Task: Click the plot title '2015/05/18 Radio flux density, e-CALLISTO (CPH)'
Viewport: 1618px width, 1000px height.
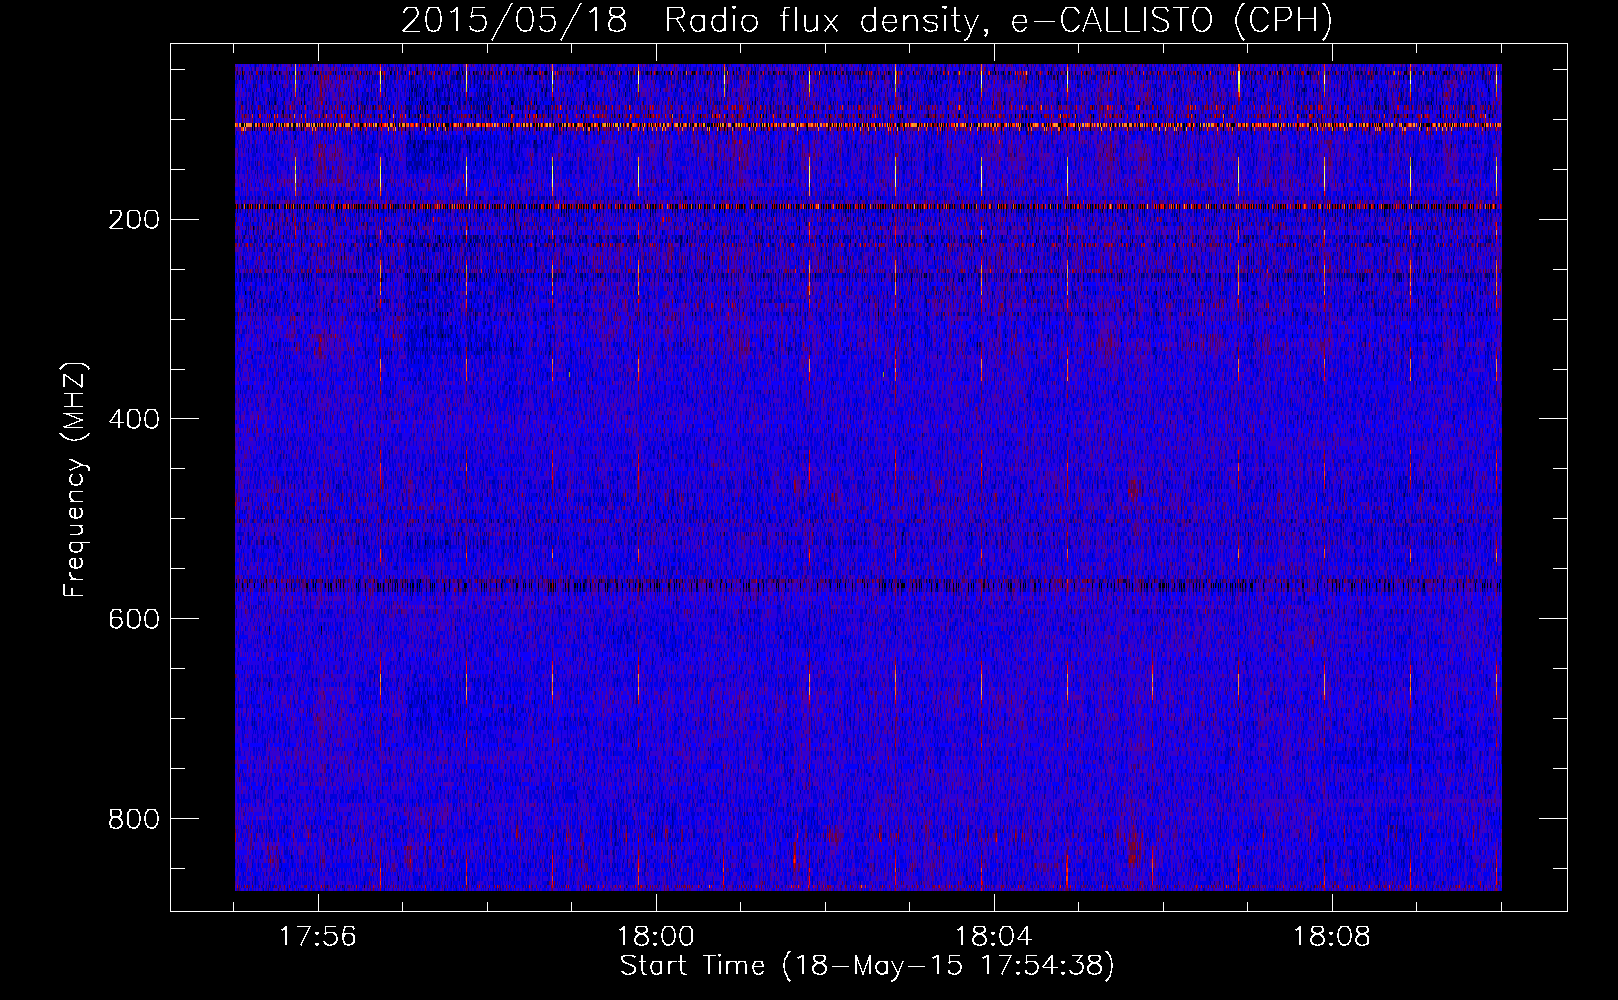Action: coord(867,21)
